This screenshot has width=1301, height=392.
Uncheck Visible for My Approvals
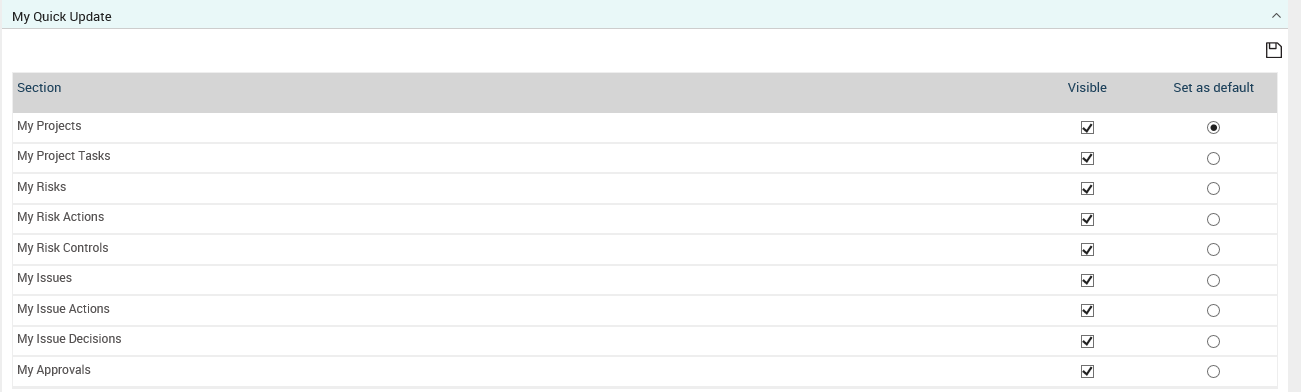[x=1087, y=372]
